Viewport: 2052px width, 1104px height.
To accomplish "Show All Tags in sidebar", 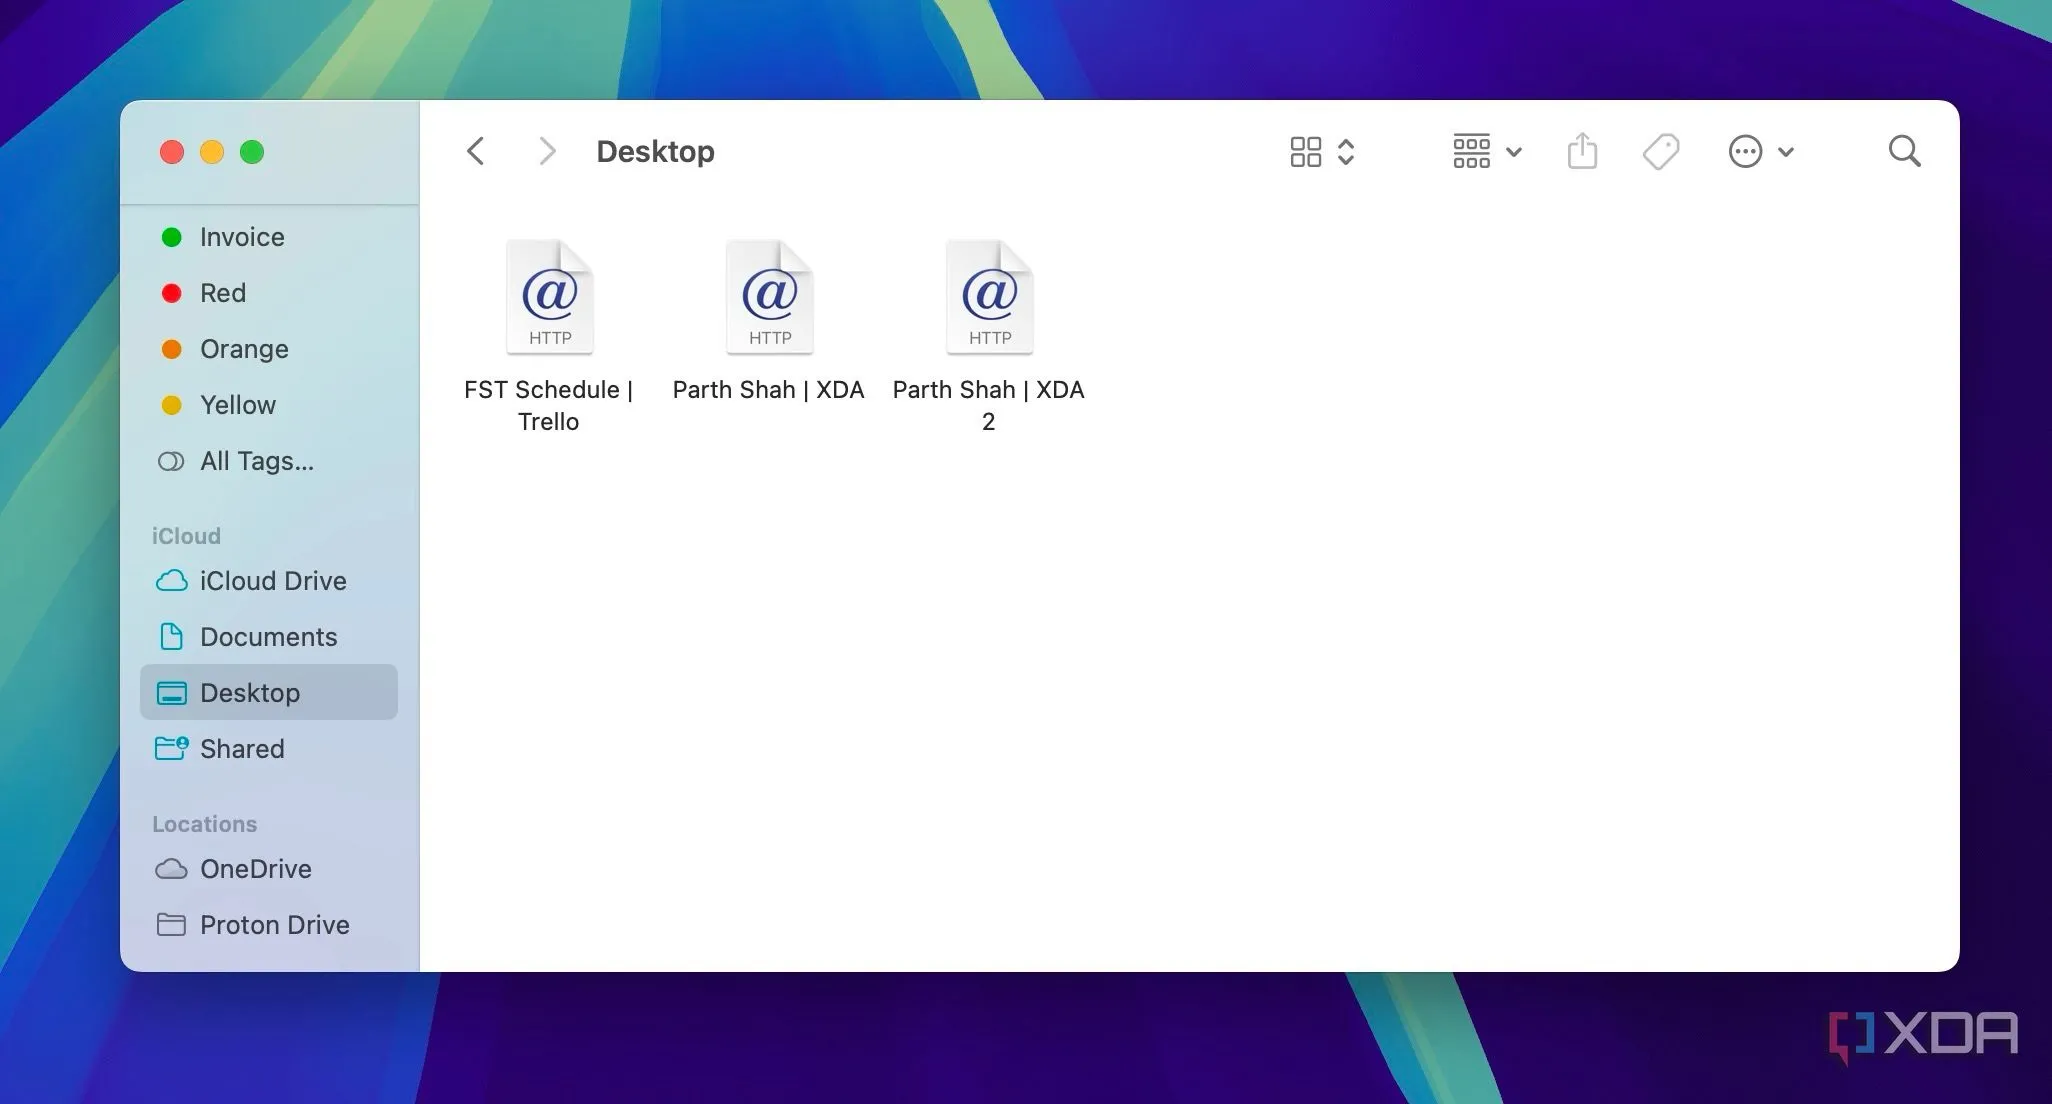I will (269, 461).
